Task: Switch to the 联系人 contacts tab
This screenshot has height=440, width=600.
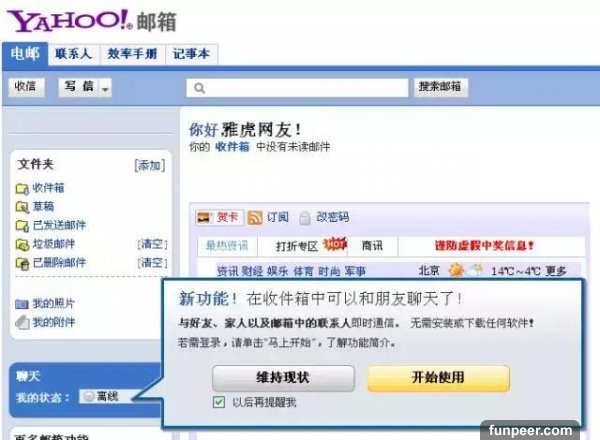Action: (x=73, y=54)
